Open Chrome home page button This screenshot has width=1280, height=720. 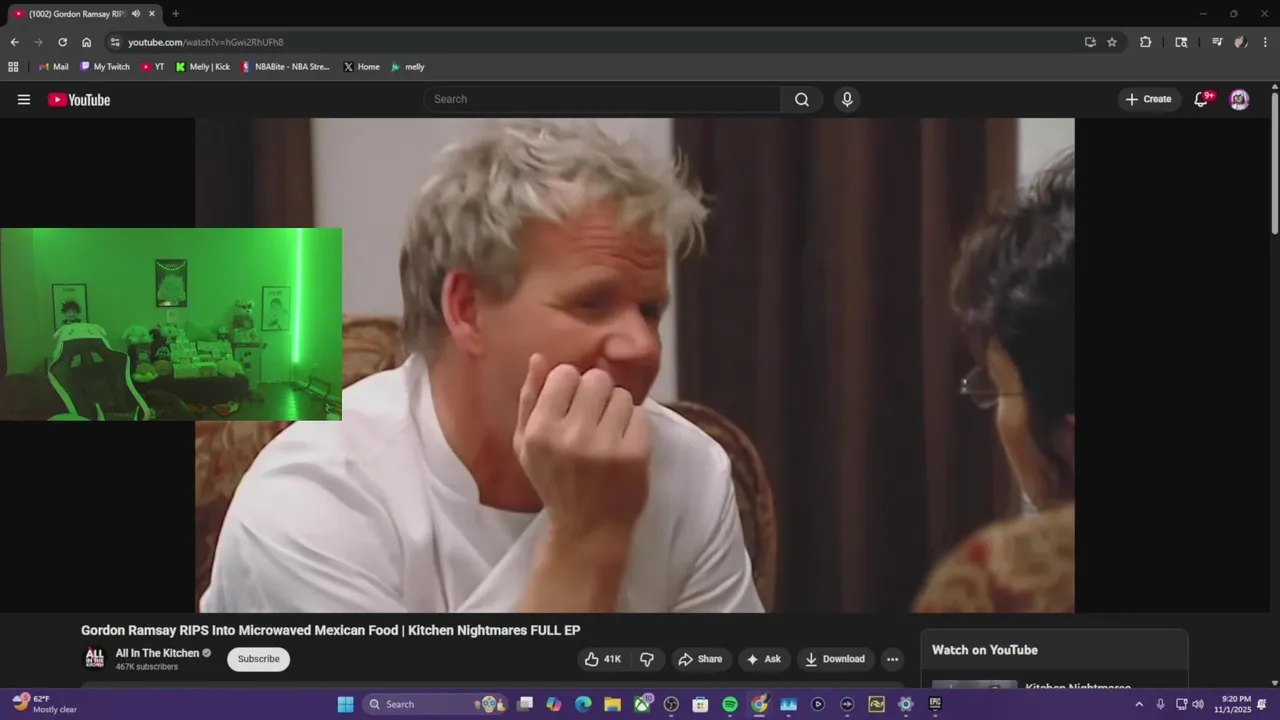pyautogui.click(x=86, y=42)
